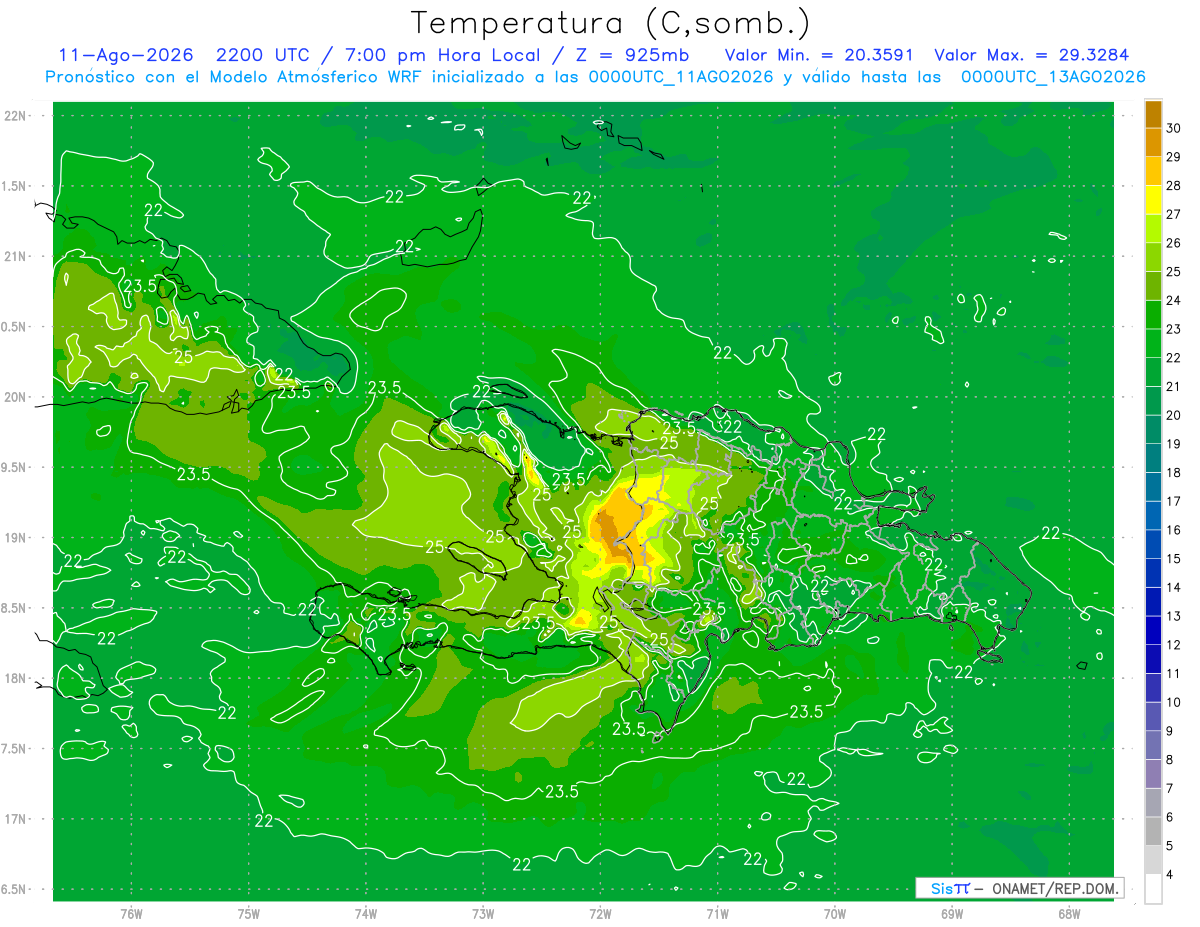The image size is (1200, 927).
Task: Click the color scale label "10"
Action: [x=1173, y=702]
